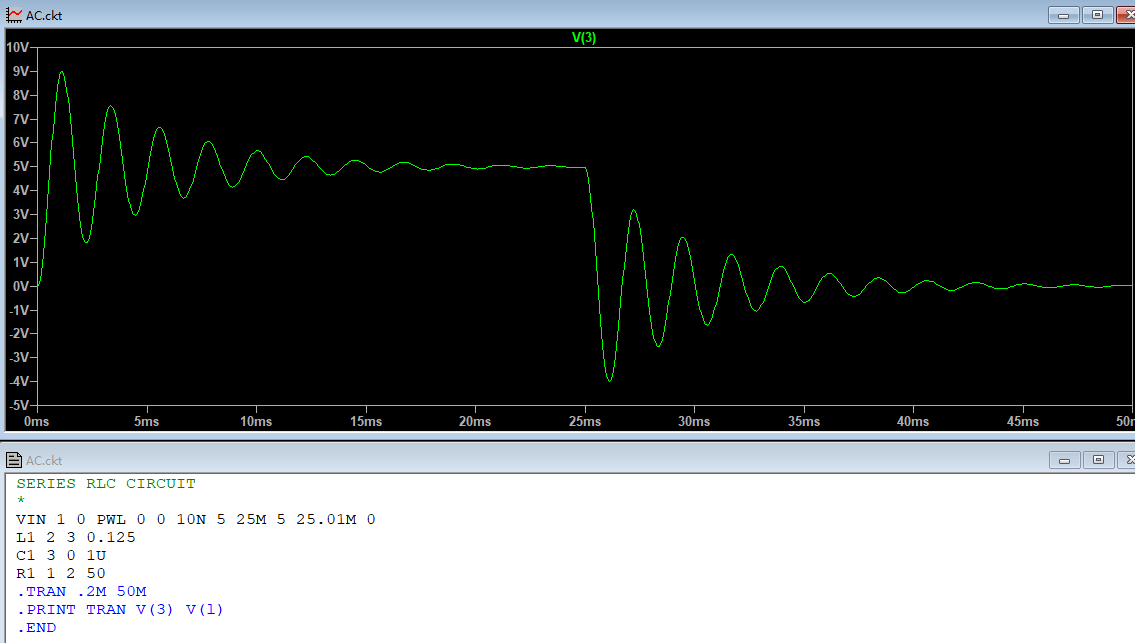This screenshot has width=1135, height=643.
Task: Click the 25ms label on time axis
Action: (585, 421)
